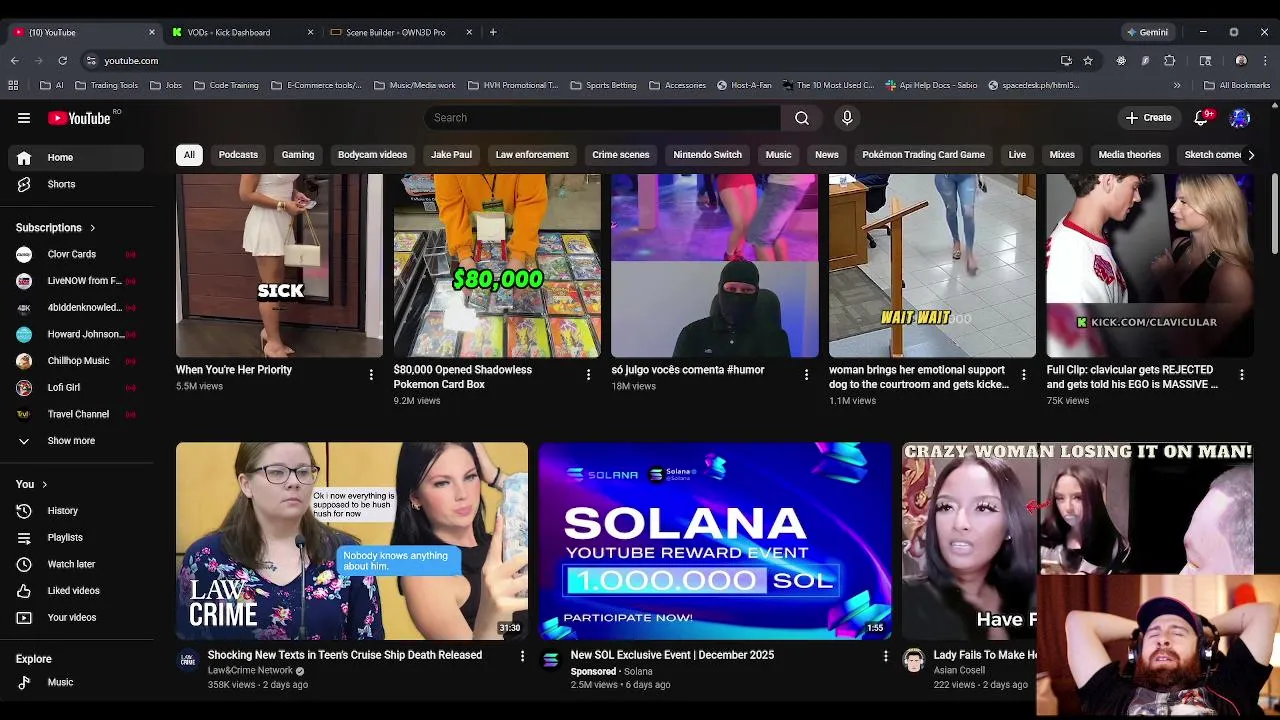Screen dimensions: 1280x720
Task: Reload the page in browser
Action: (x=62, y=61)
